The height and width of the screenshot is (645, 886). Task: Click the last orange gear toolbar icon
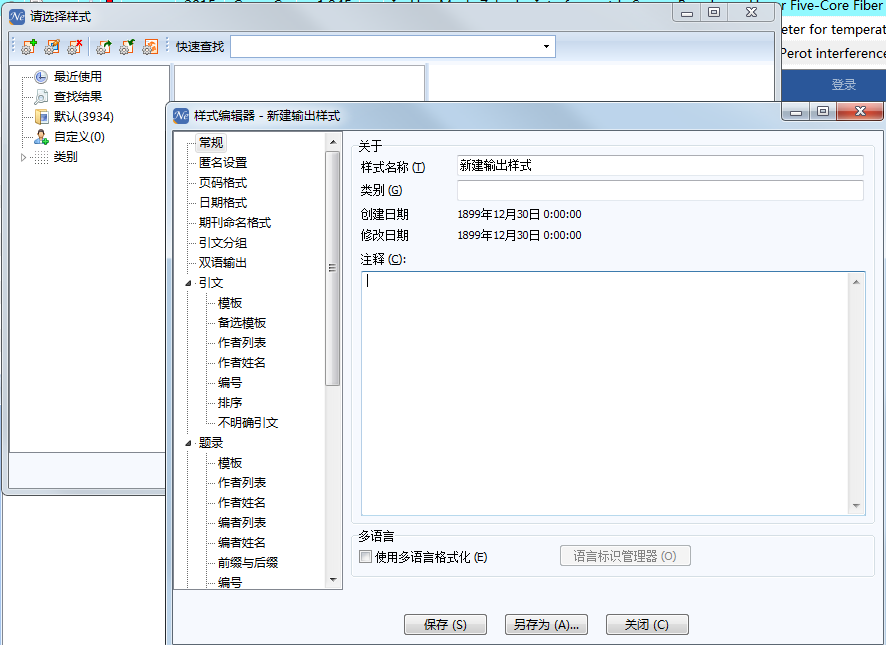point(150,47)
